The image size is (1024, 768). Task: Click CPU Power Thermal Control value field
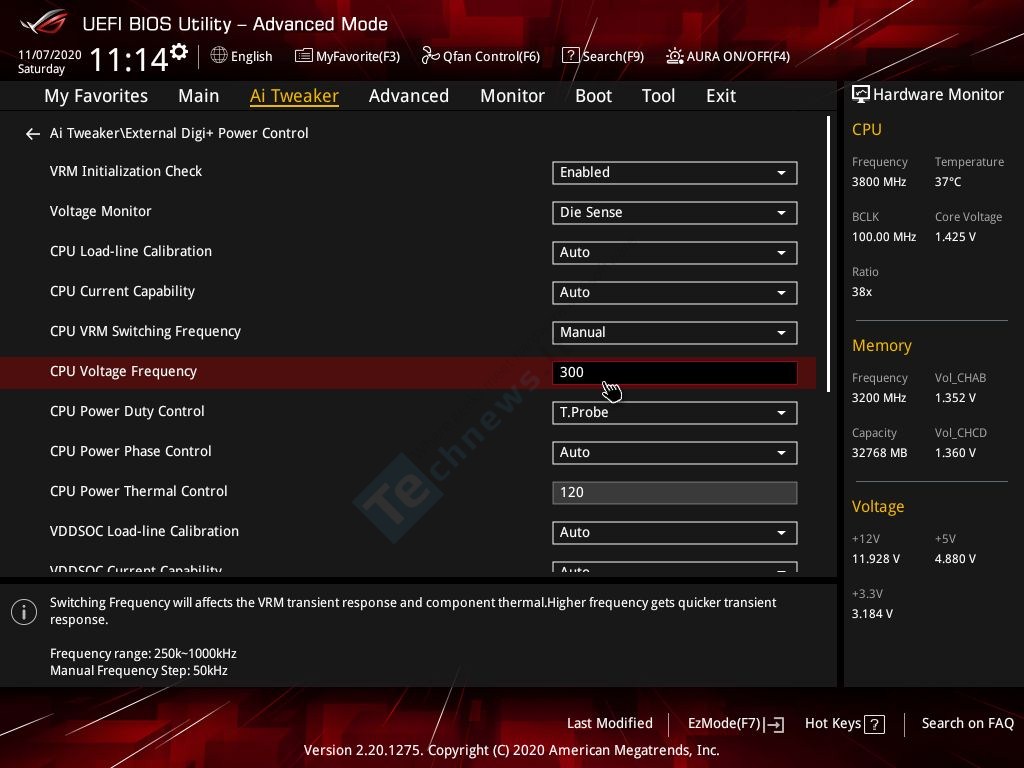click(675, 492)
